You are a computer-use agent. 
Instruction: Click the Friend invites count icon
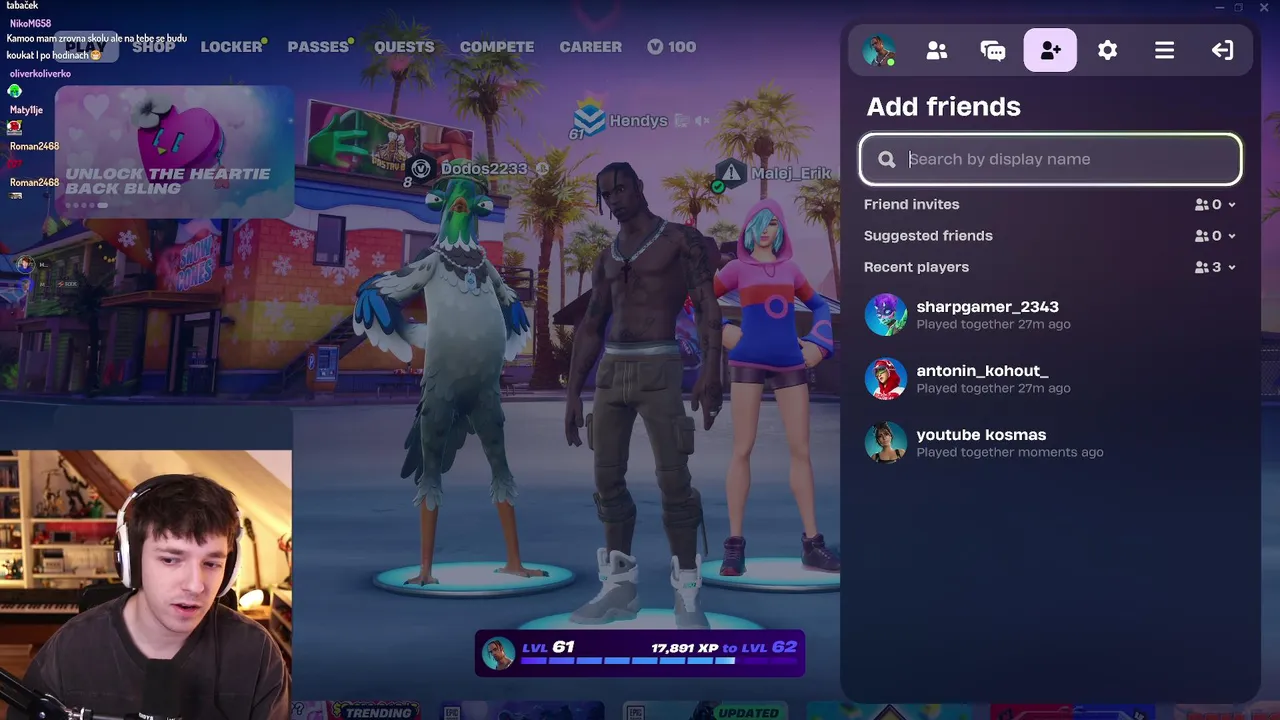(1201, 204)
